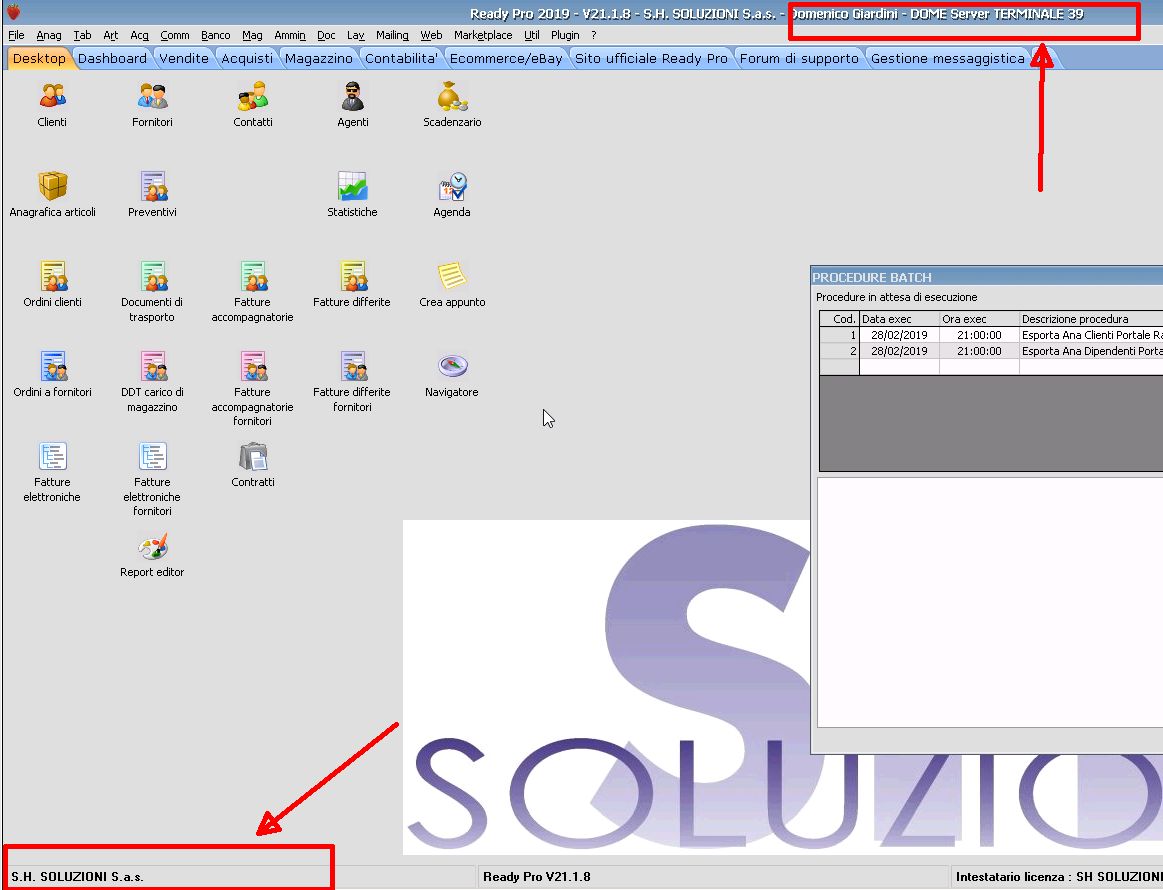
Task: Open Sito ufficiale Ready Pro tab
Action: pos(651,59)
